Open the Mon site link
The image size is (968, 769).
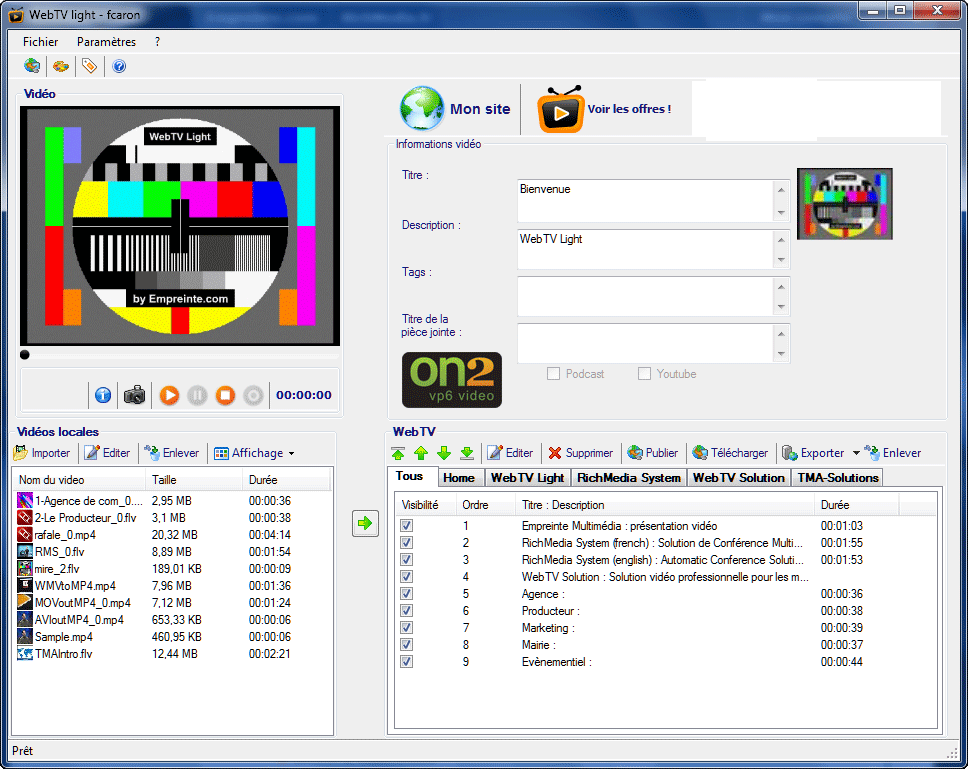[x=480, y=109]
